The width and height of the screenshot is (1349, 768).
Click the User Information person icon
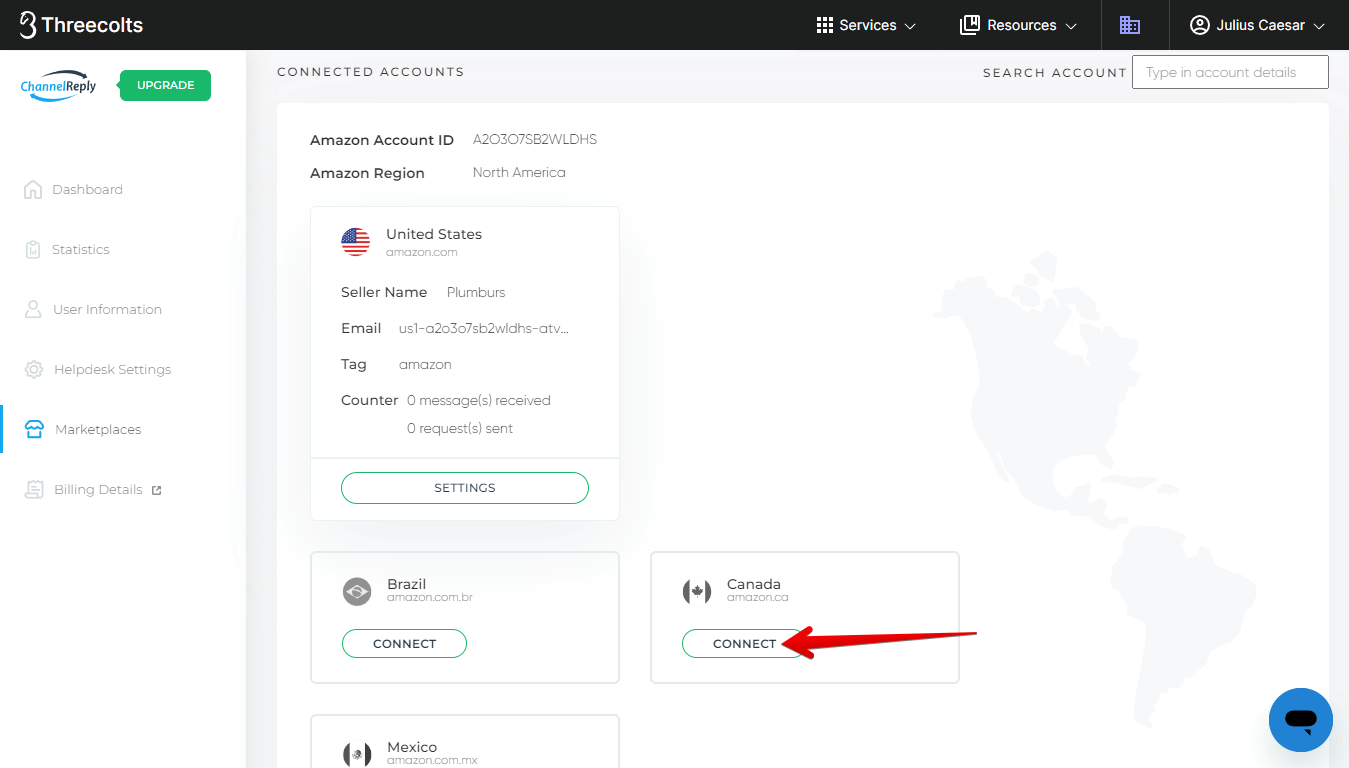pyautogui.click(x=33, y=309)
